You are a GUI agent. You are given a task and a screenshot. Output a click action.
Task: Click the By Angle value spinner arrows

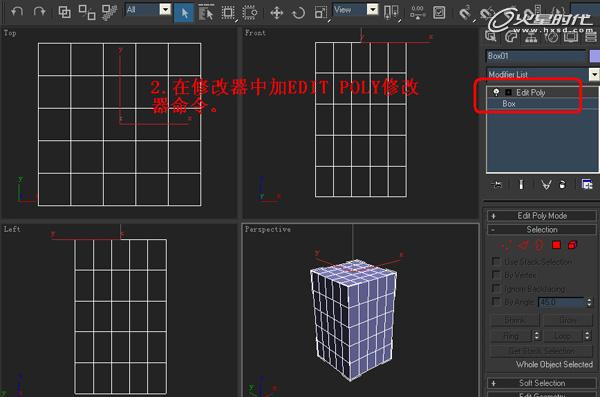pos(589,302)
